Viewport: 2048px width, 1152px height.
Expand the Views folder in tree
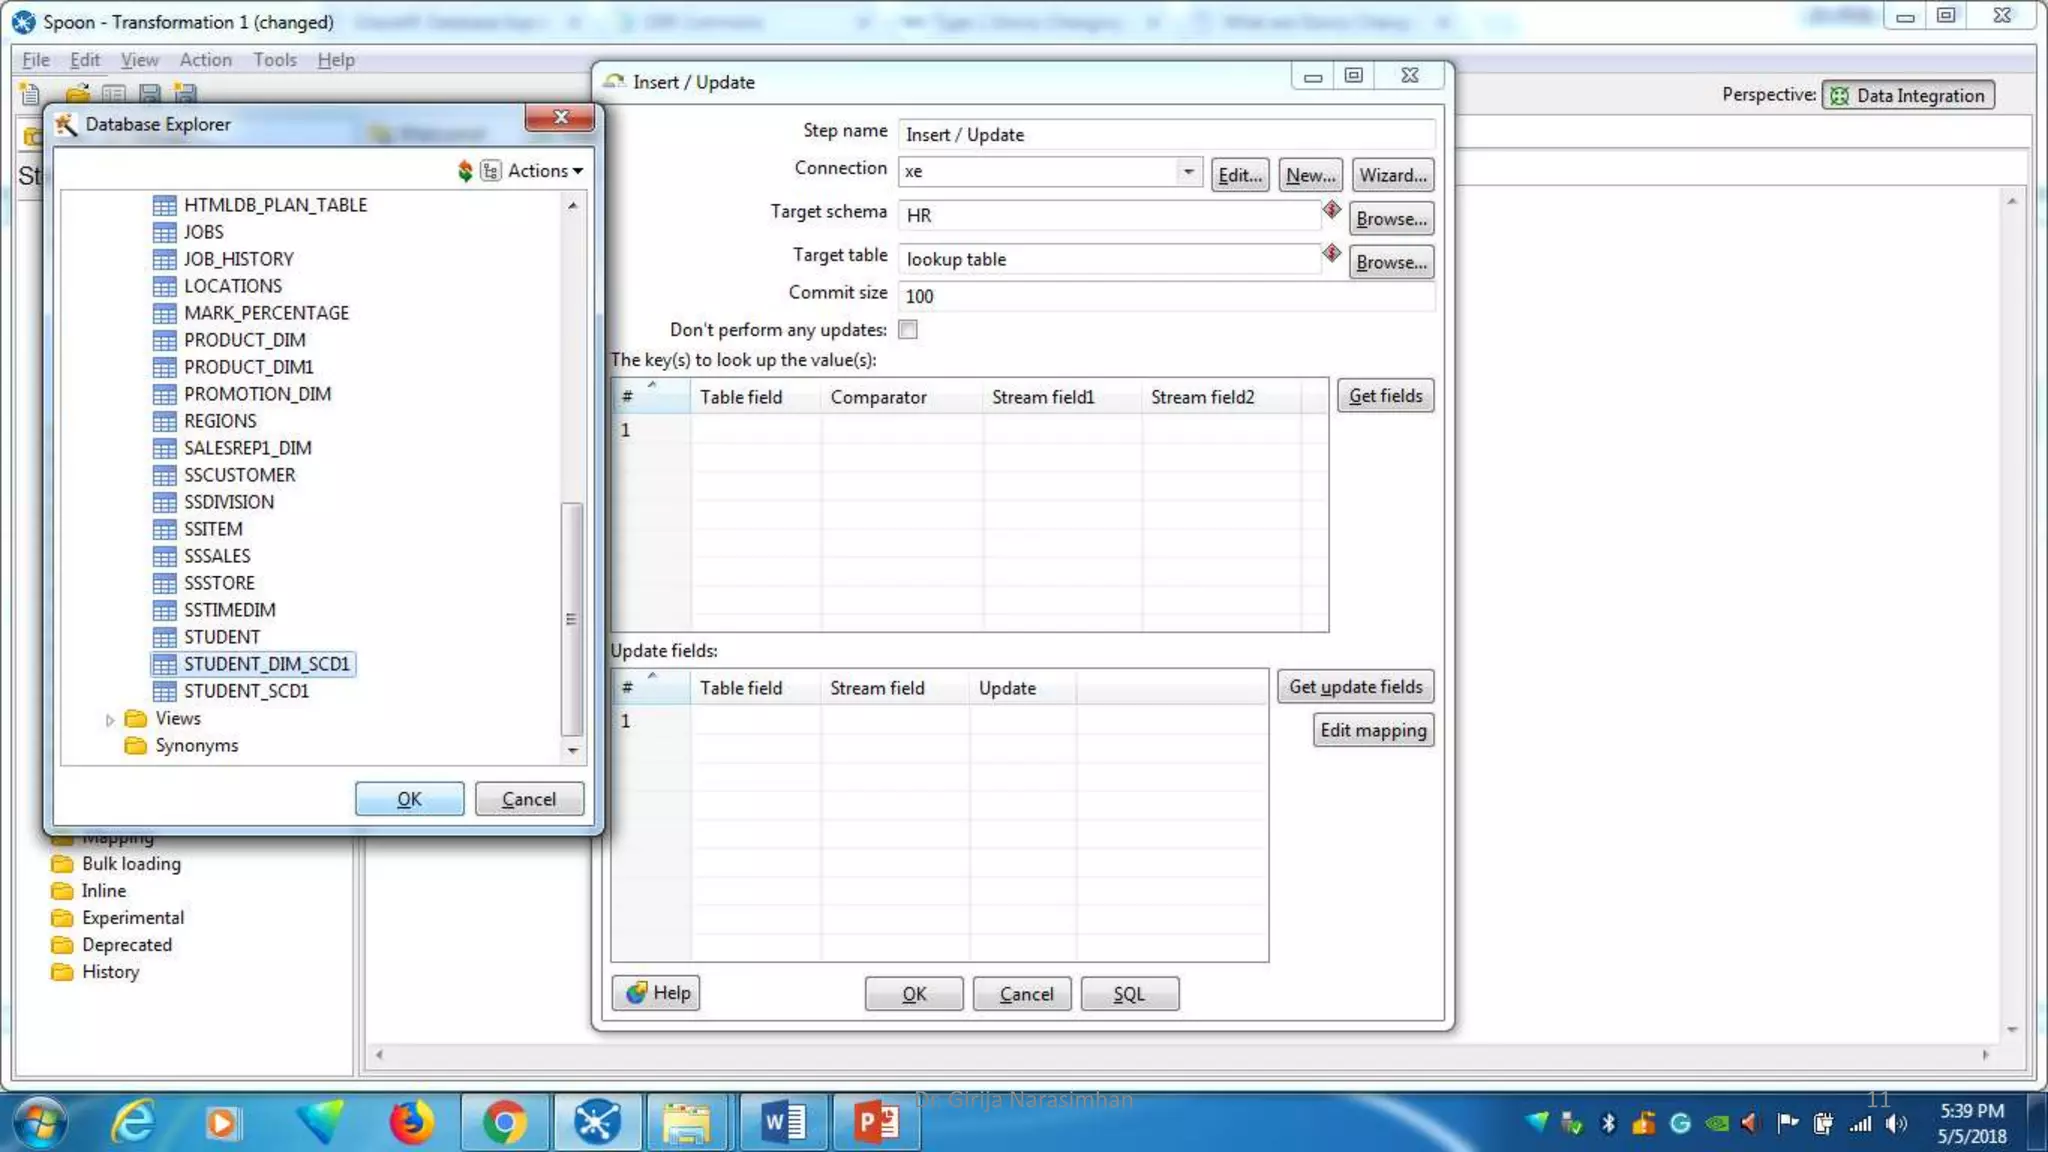point(110,719)
